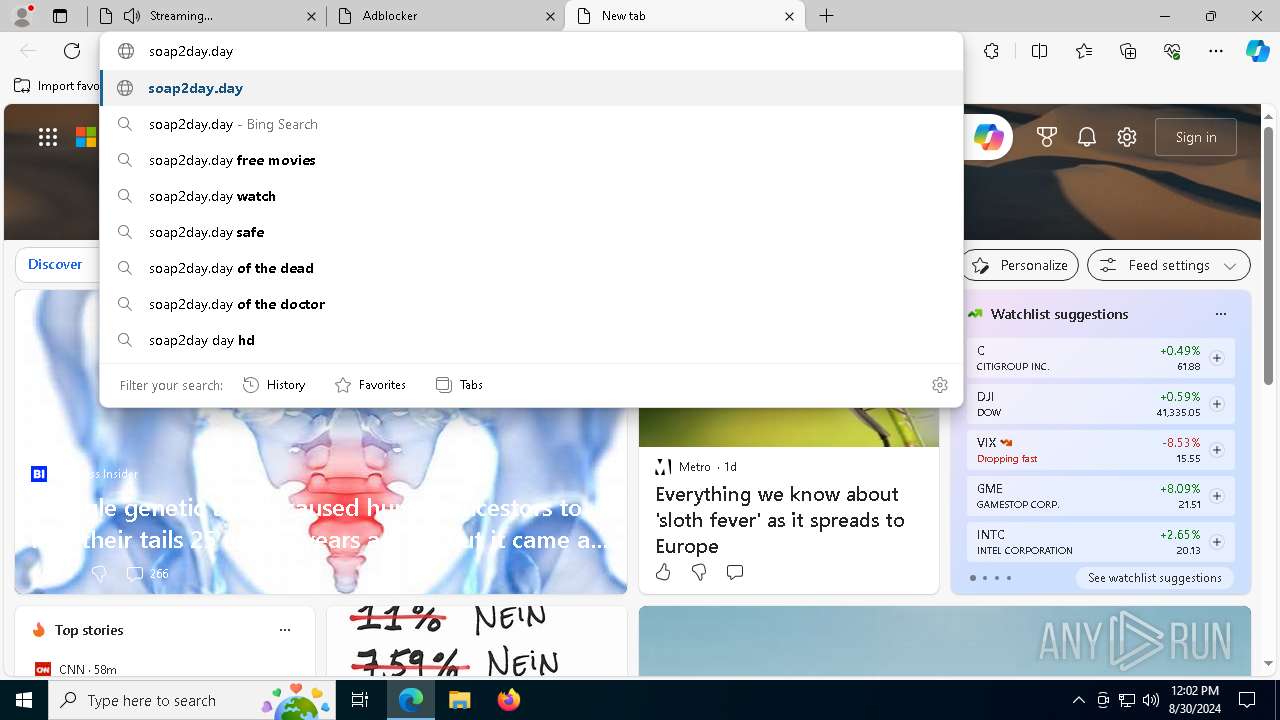Click the Copilot button on MSN page
Image resolution: width=1280 pixels, height=720 pixels.
pyautogui.click(x=988, y=137)
